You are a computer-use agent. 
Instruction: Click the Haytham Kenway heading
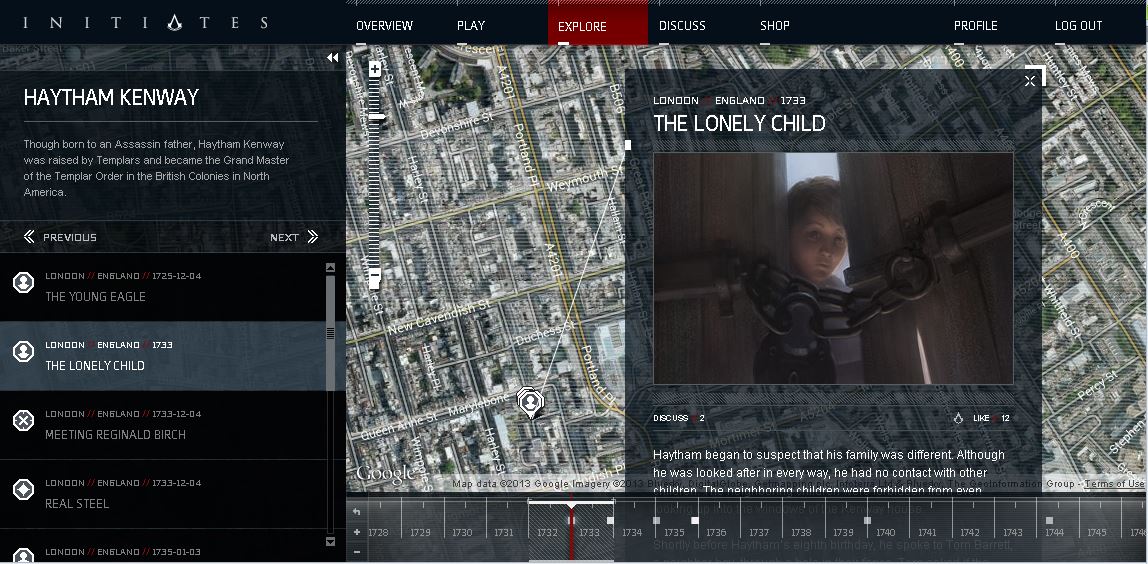coord(111,97)
